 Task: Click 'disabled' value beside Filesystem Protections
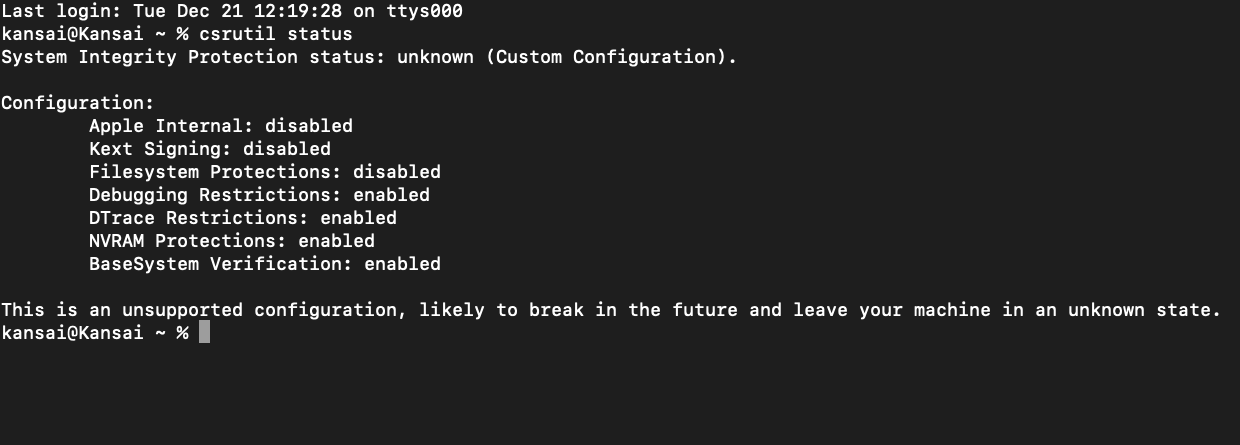coord(397,172)
